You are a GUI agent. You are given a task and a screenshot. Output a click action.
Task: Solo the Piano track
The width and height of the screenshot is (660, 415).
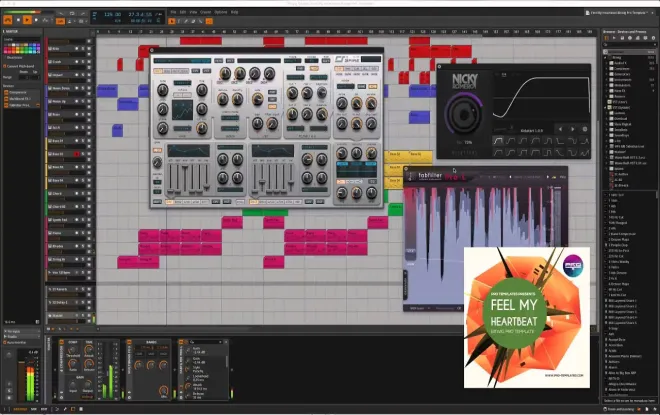pyautogui.click(x=82, y=233)
